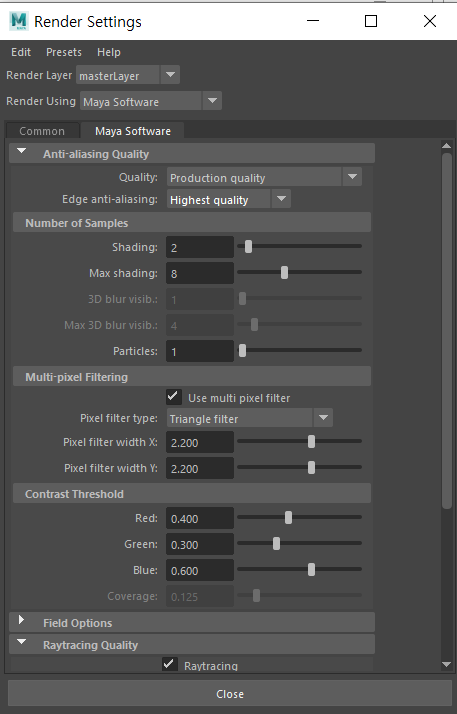Viewport: 457px width, 714px height.
Task: Click the scrollbar up arrow
Action: 446,146
